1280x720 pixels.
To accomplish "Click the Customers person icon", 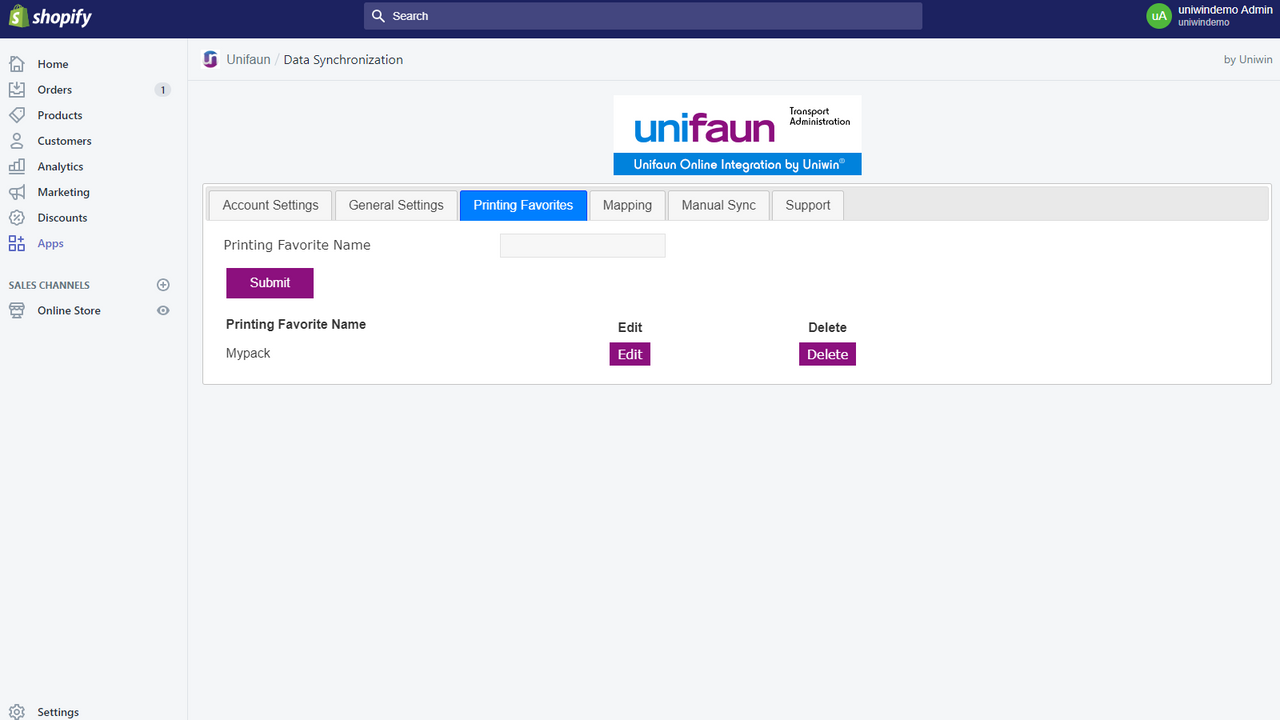I will (17, 141).
